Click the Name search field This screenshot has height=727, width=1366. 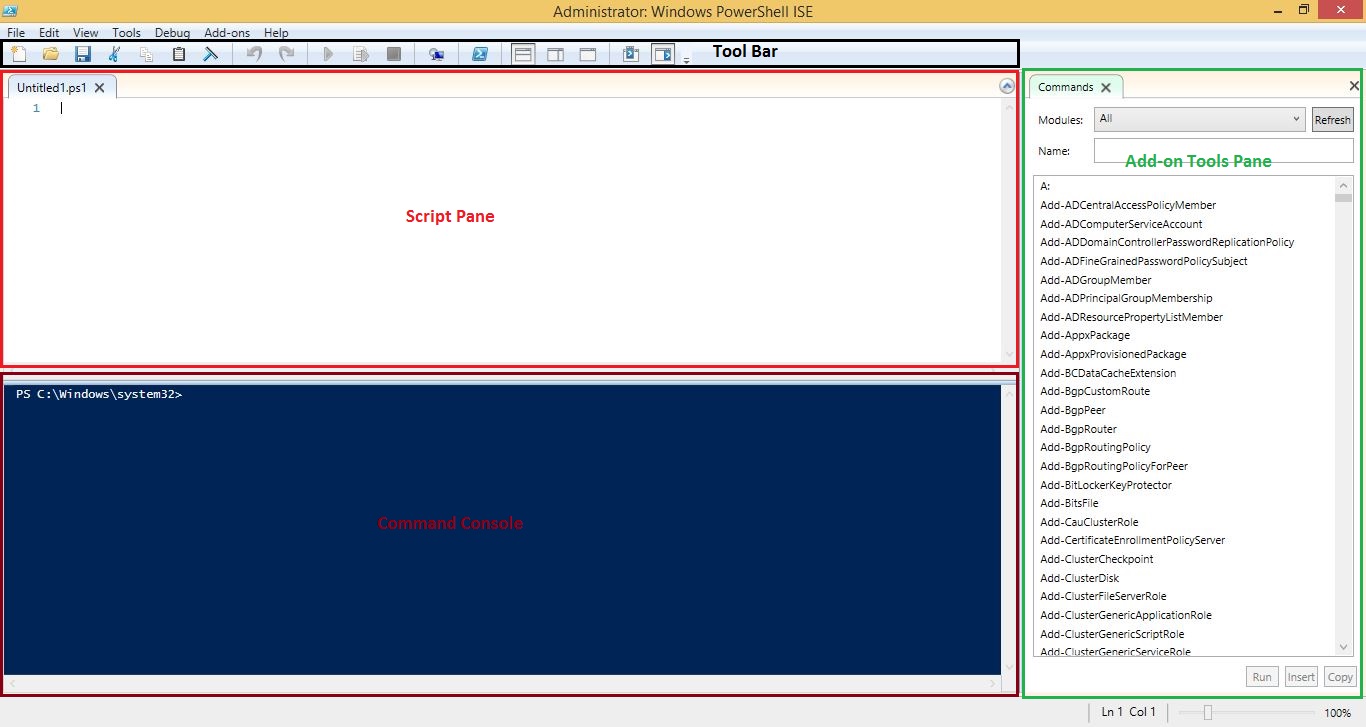click(x=1223, y=151)
